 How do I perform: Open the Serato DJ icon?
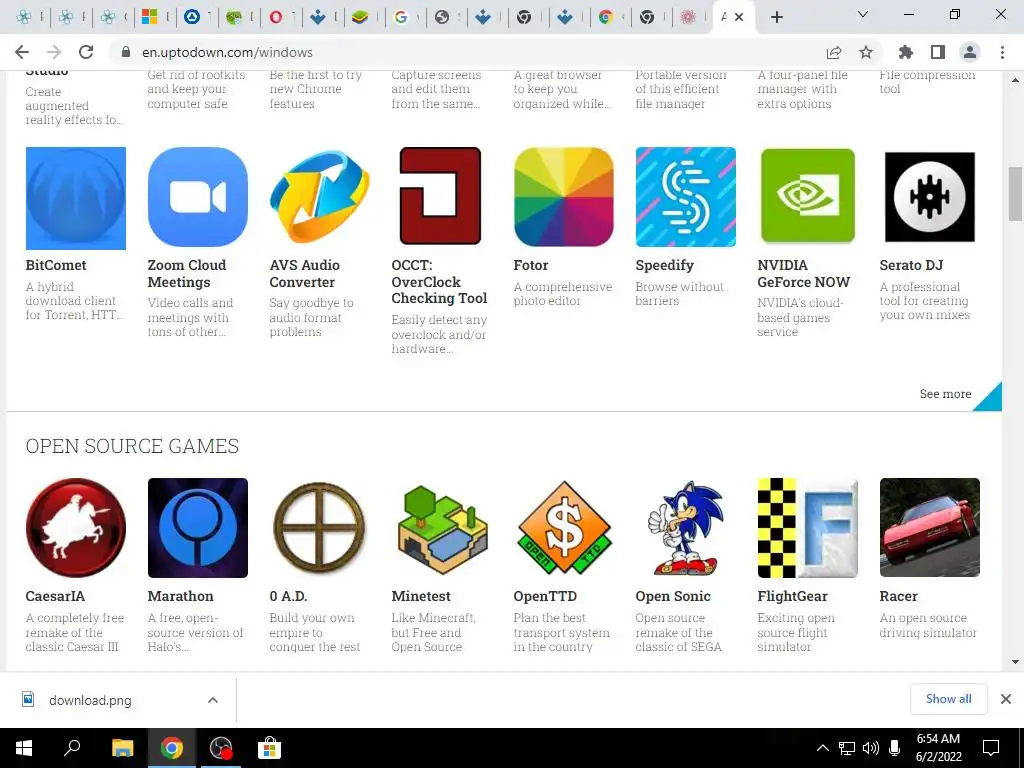point(930,197)
